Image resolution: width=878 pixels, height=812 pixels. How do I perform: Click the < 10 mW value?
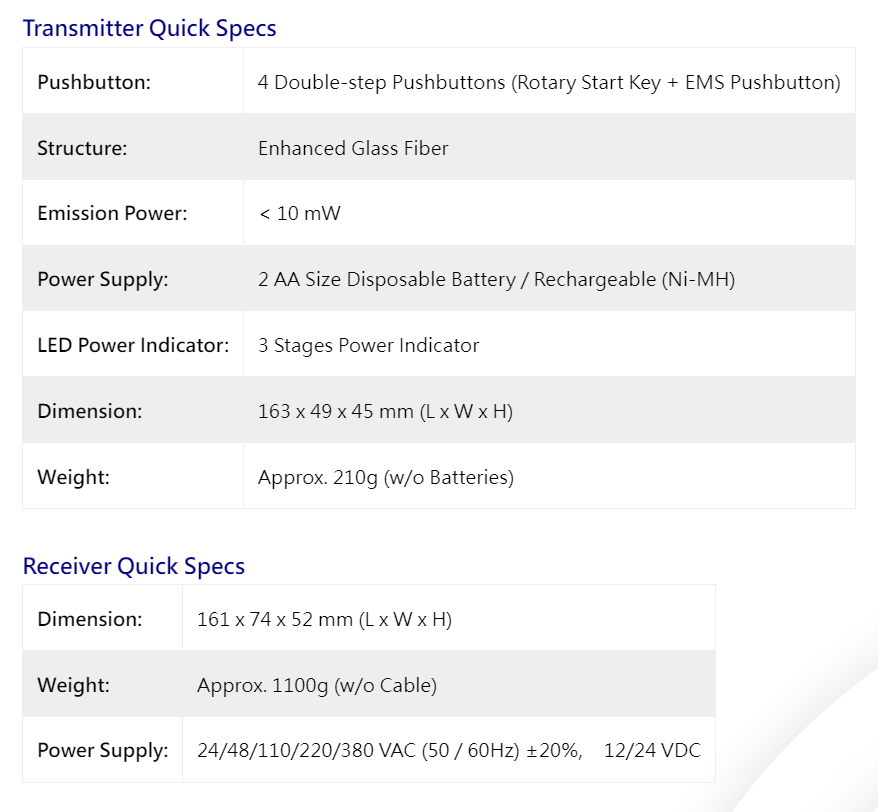coord(300,213)
